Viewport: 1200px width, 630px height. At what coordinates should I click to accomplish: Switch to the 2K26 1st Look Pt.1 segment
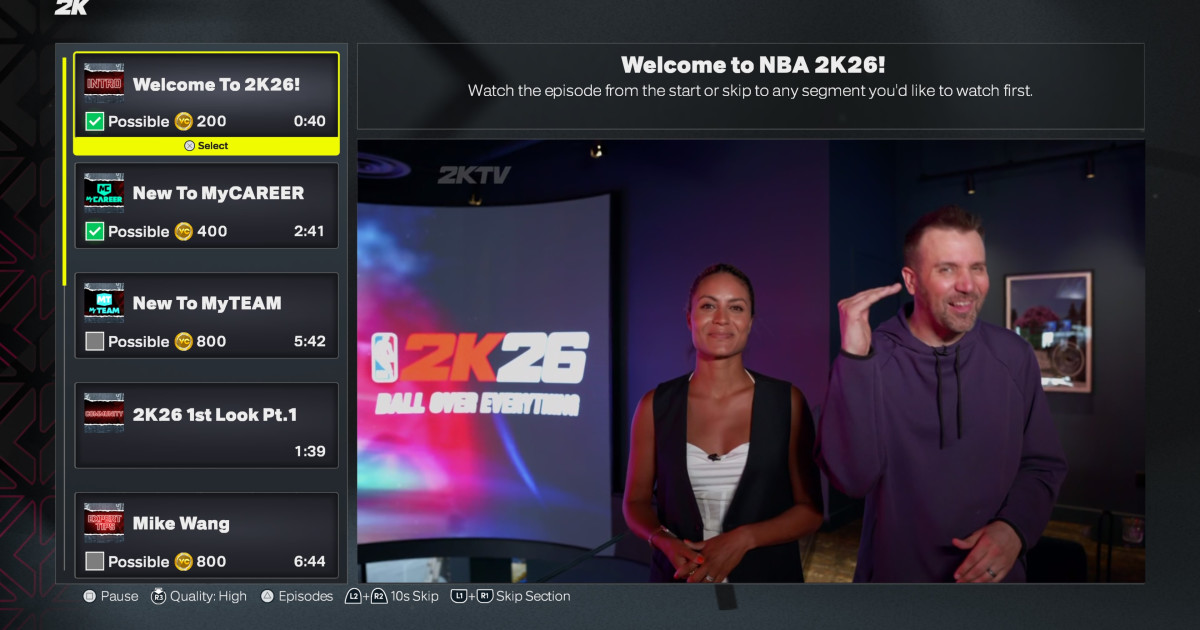(206, 425)
